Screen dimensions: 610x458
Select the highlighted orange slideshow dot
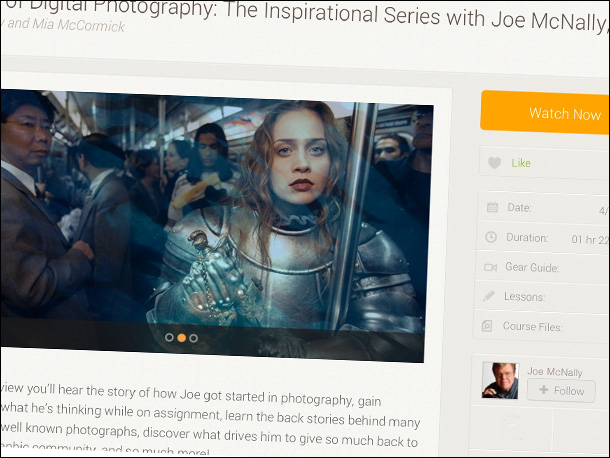pos(181,338)
